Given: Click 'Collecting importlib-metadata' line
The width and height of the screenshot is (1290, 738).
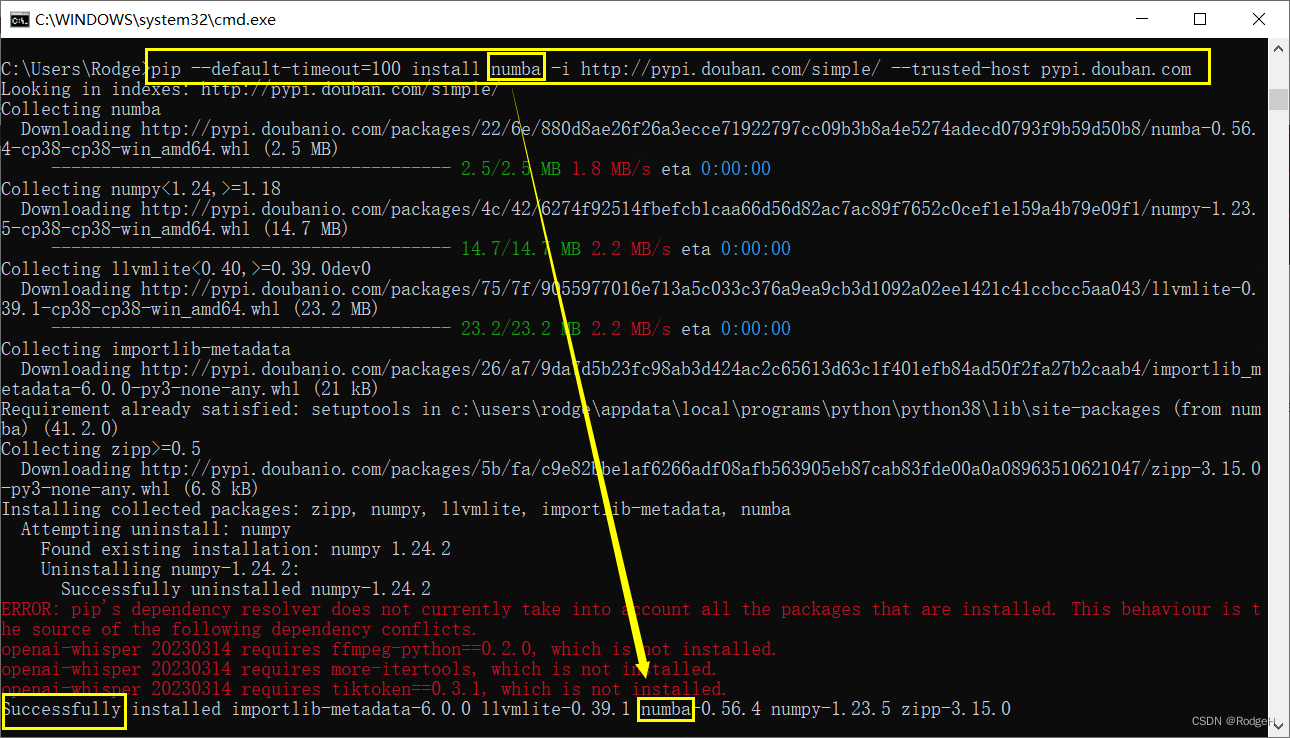Looking at the screenshot, I should [x=146, y=349].
